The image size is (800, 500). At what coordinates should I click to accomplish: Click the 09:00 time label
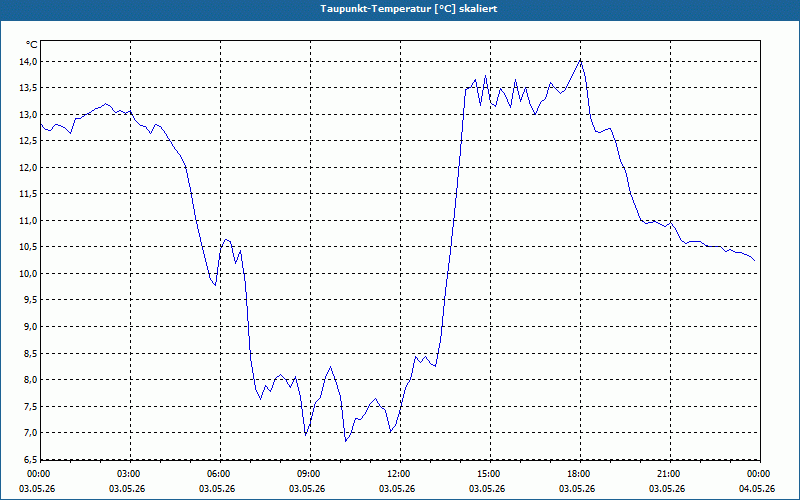coord(310,474)
